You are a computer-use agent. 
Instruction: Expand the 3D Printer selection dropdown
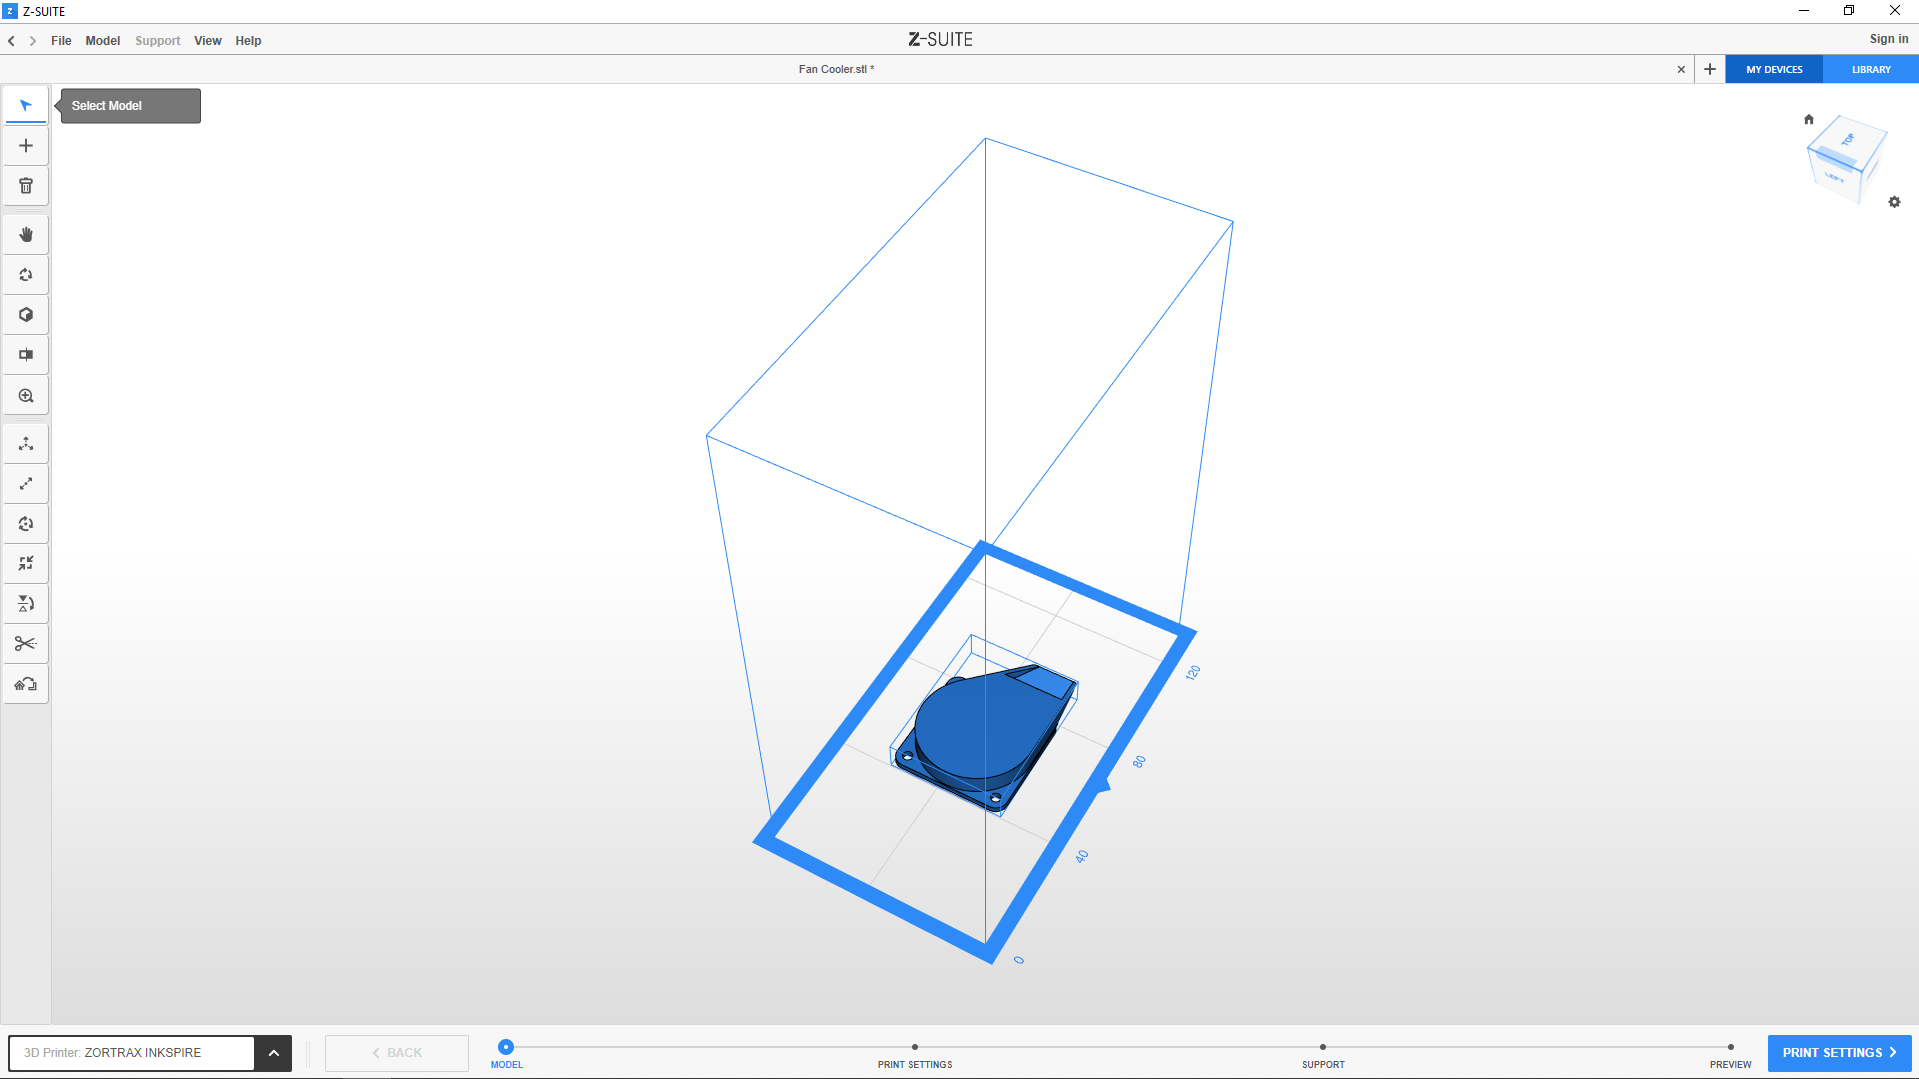pos(273,1053)
